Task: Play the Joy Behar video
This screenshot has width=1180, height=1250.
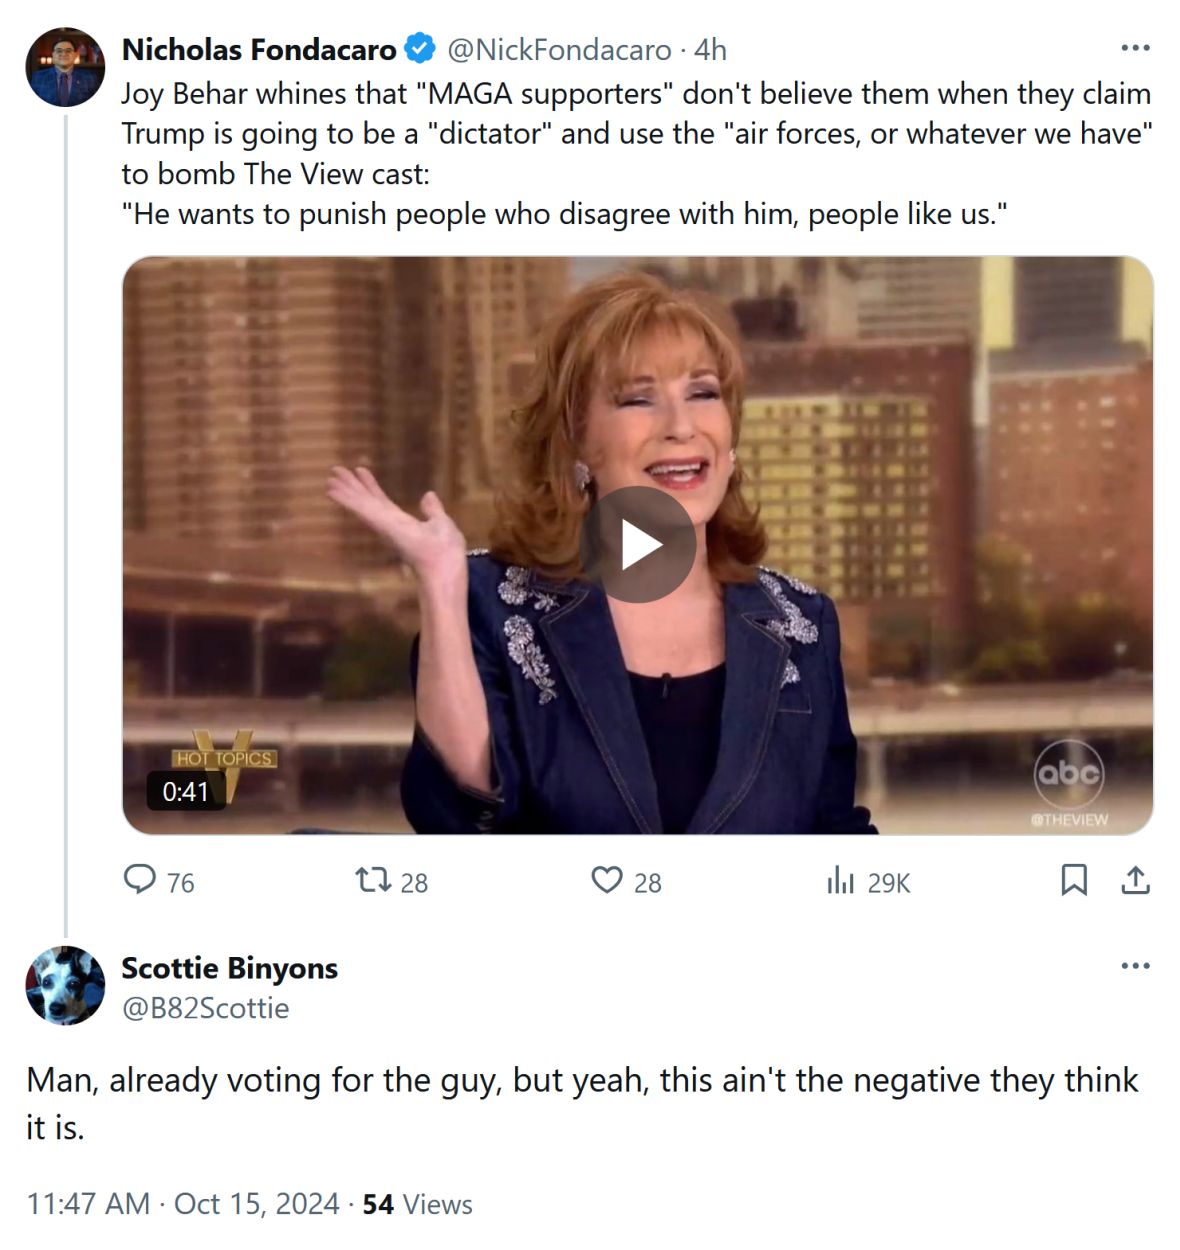Action: pyautogui.click(x=638, y=545)
